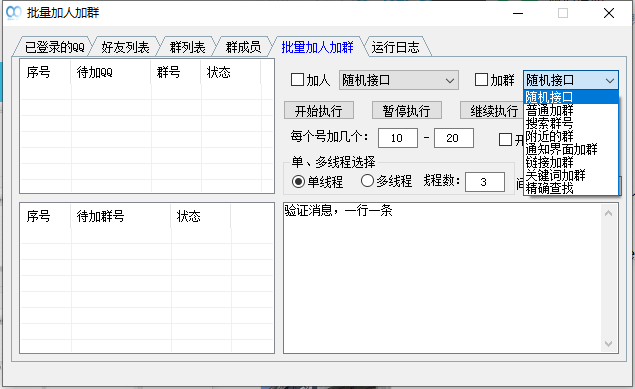Click the minimum count field showing 10
The image size is (635, 389).
click(398, 138)
